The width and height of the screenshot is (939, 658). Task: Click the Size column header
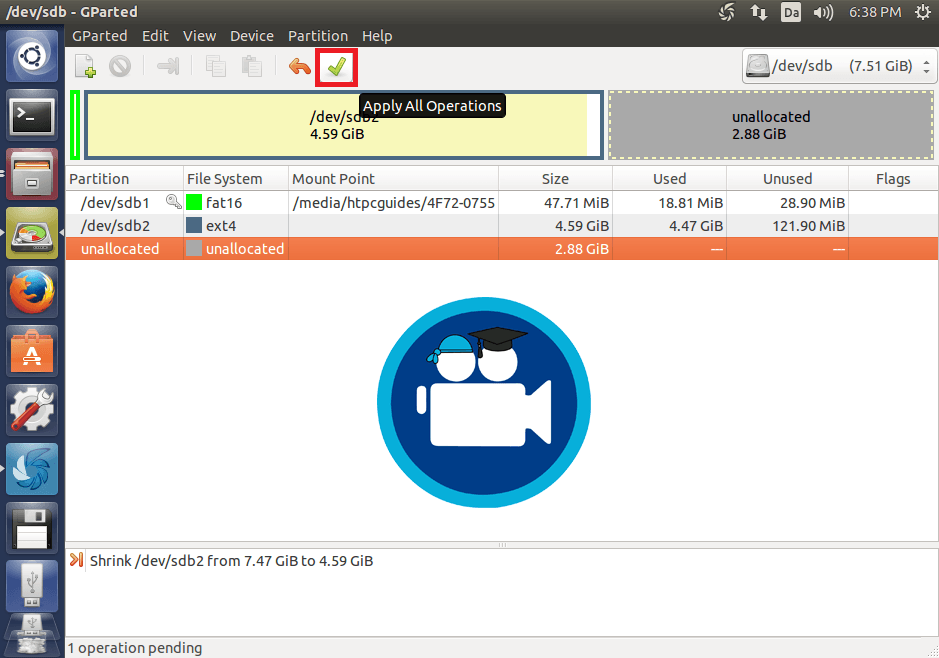(554, 179)
